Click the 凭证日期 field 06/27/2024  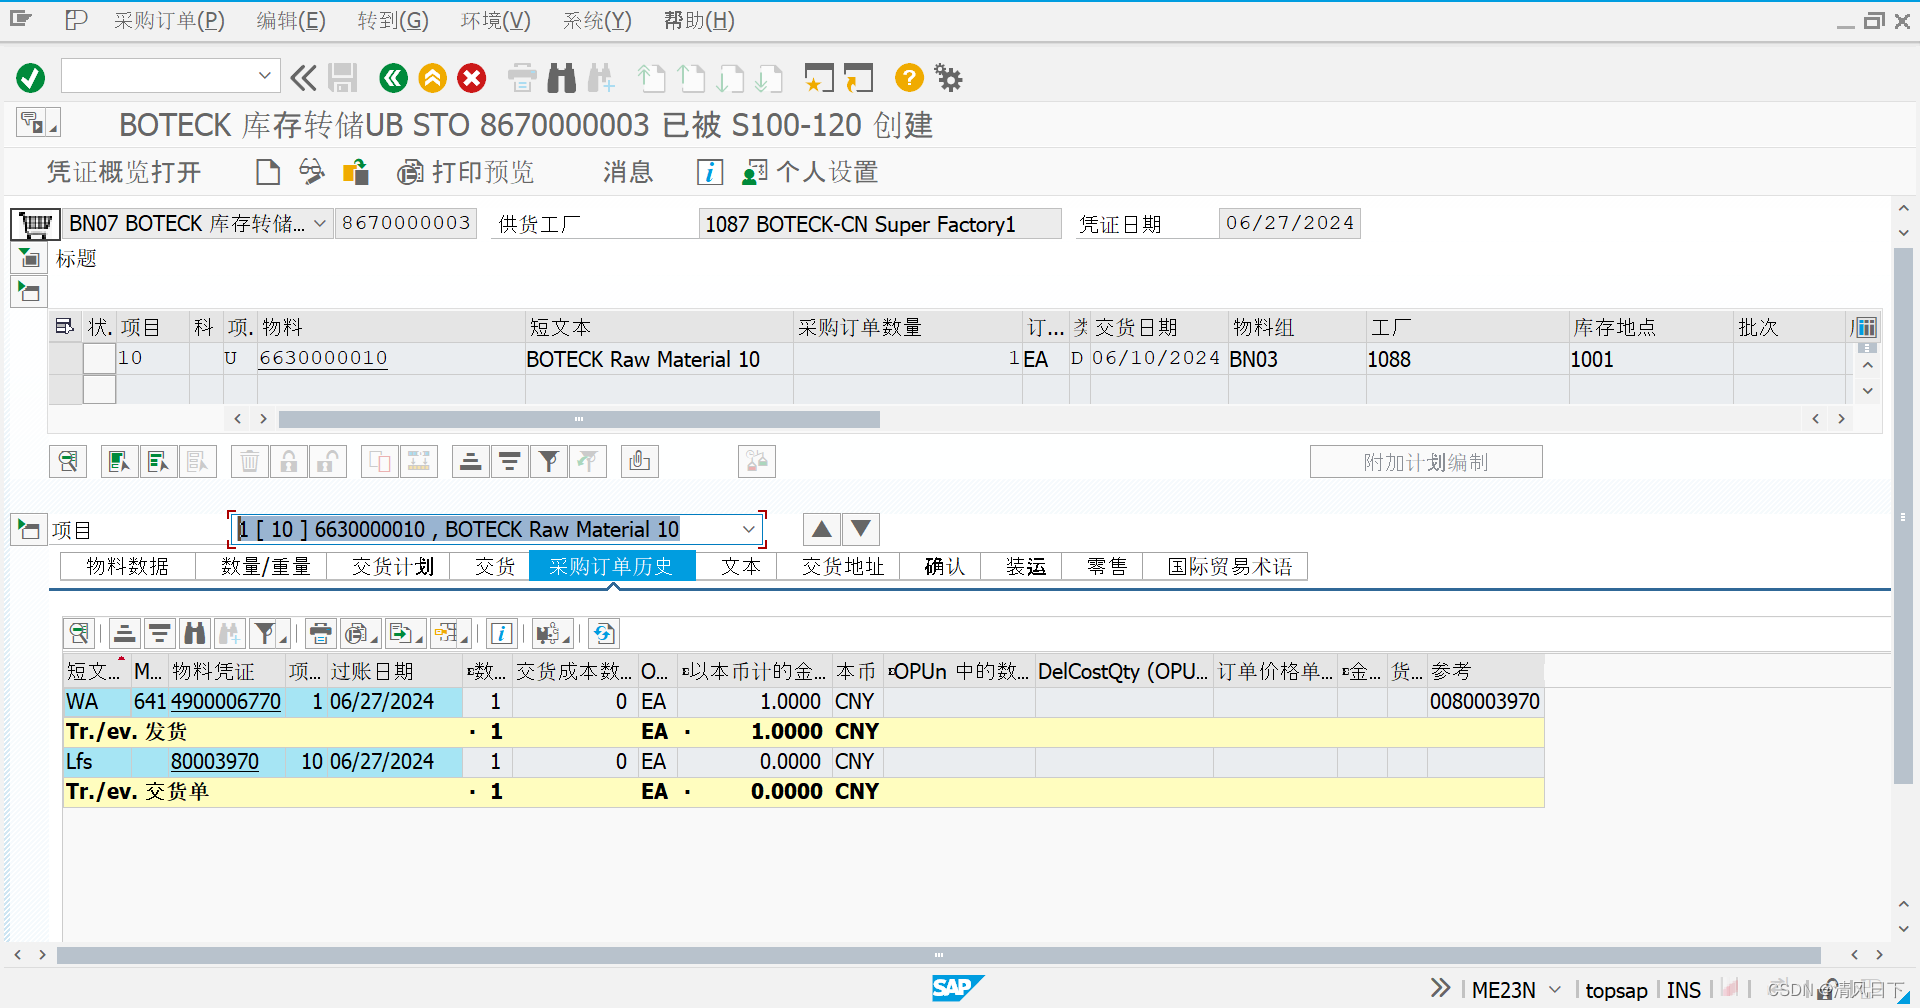pos(1290,223)
